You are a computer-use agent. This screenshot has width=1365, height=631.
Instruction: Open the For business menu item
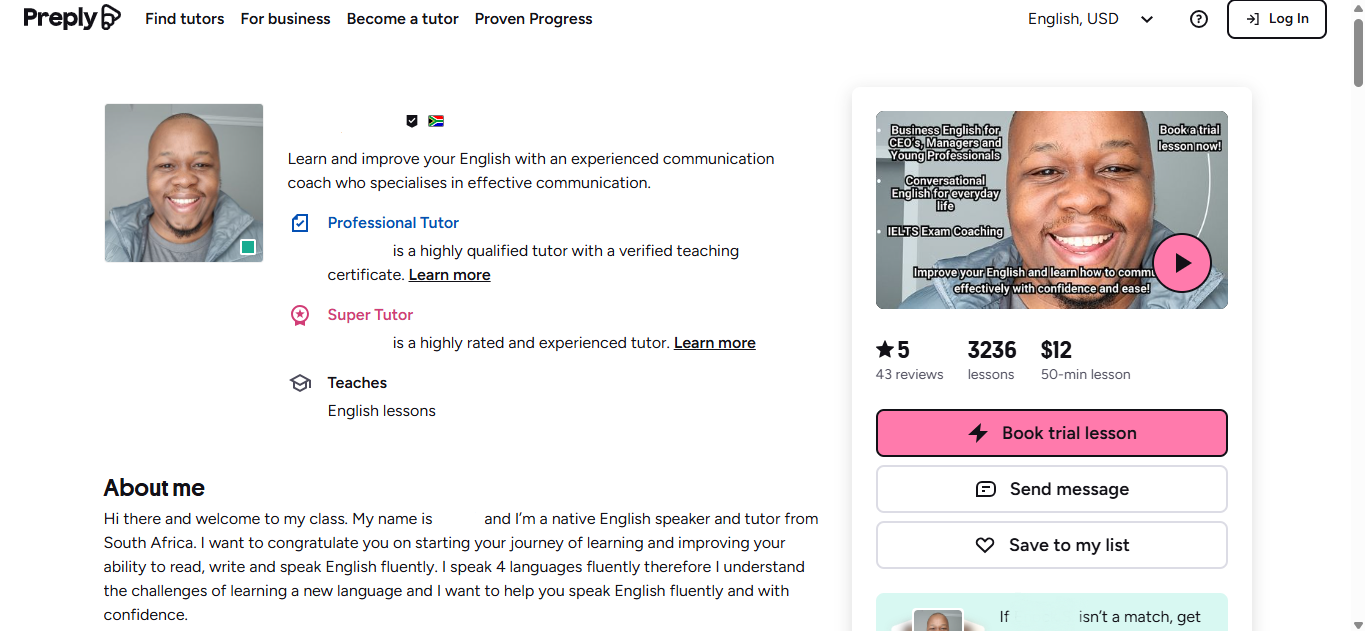(x=285, y=18)
